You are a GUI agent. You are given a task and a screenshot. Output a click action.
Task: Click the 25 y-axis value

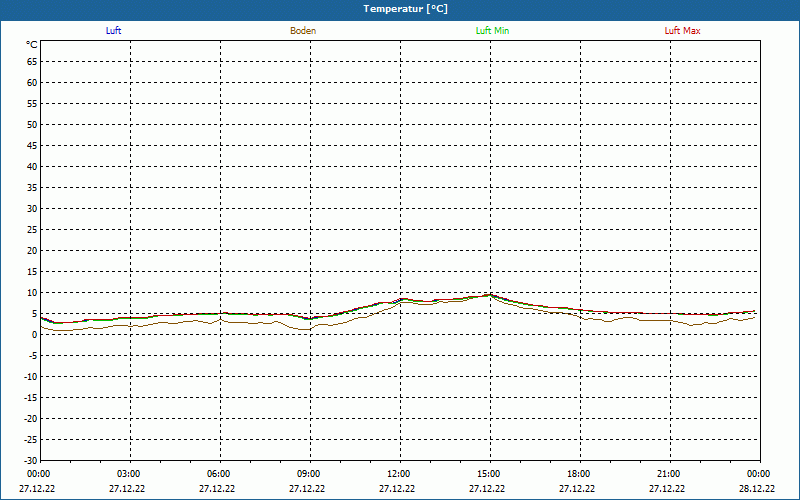click(x=32, y=230)
